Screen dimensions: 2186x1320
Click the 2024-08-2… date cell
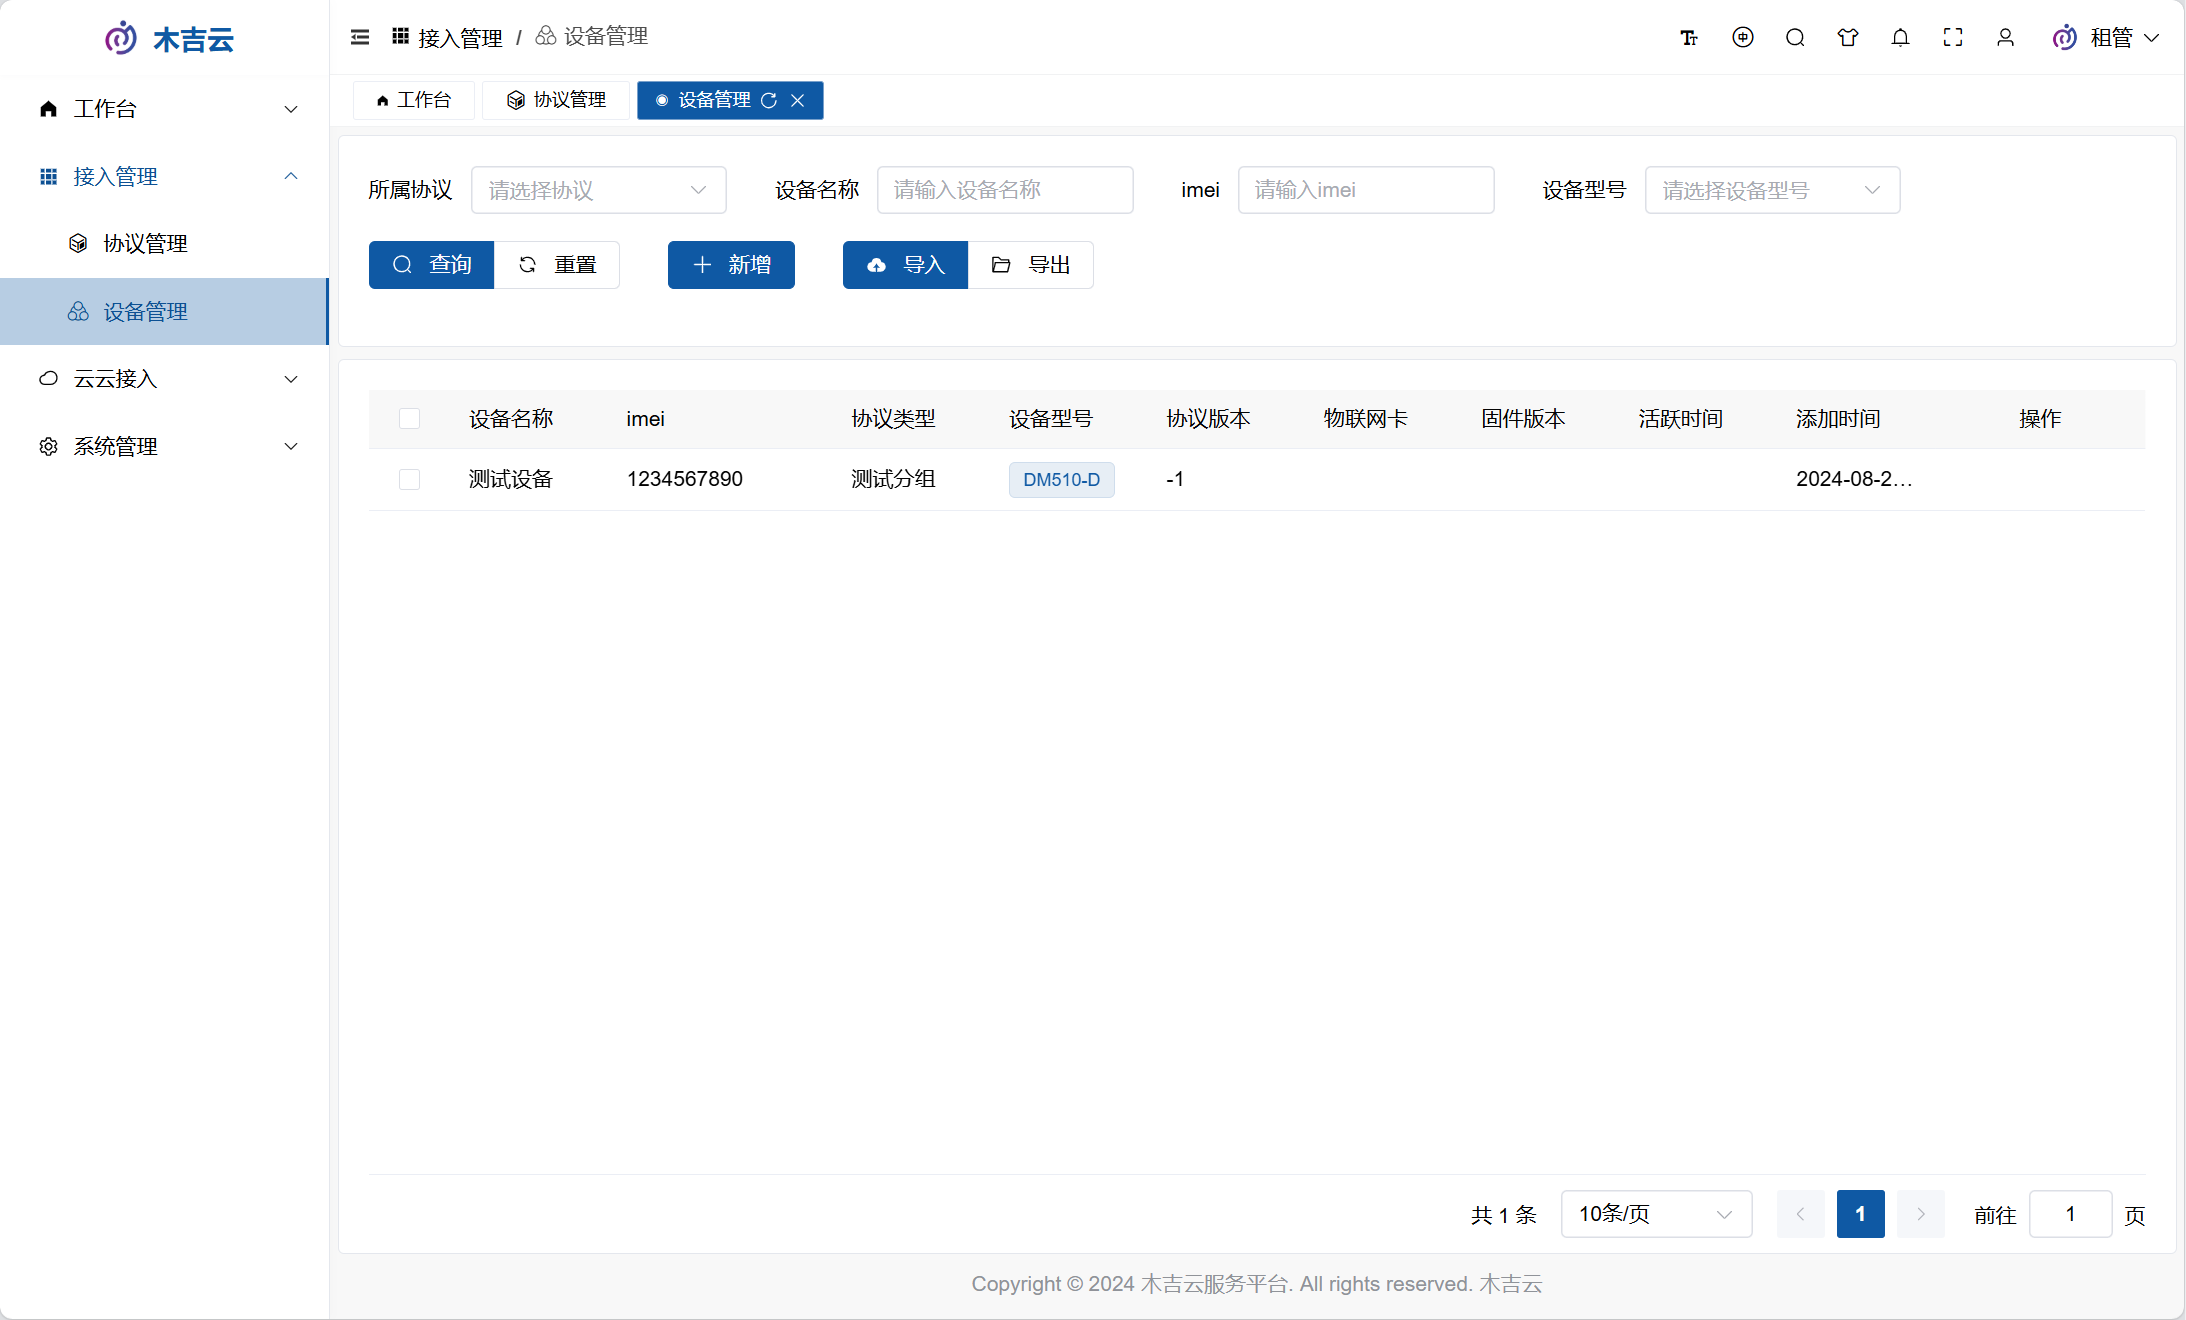click(1854, 479)
